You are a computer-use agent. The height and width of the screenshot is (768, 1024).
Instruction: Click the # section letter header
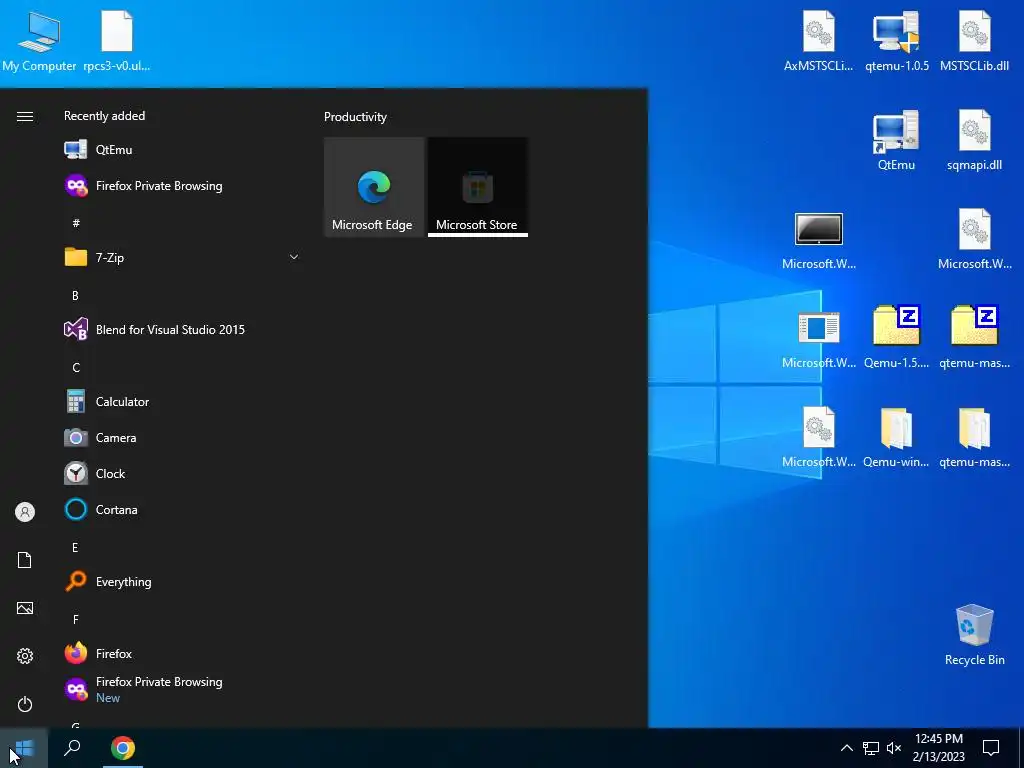point(76,223)
